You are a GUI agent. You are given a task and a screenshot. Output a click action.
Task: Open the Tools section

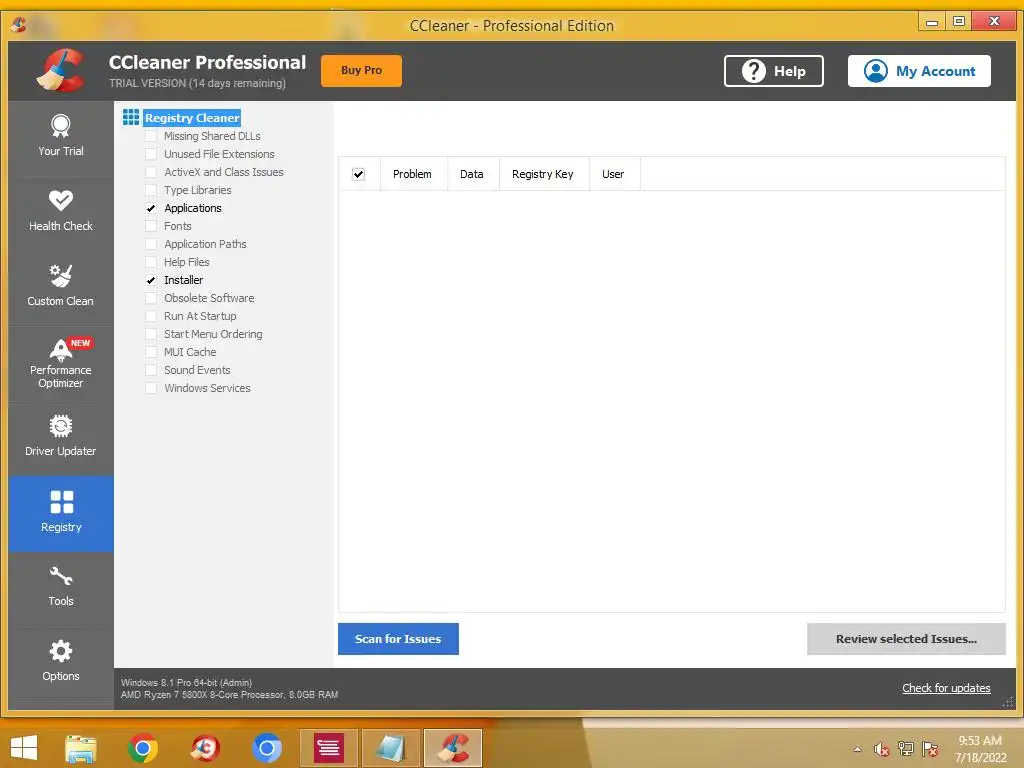[61, 588]
